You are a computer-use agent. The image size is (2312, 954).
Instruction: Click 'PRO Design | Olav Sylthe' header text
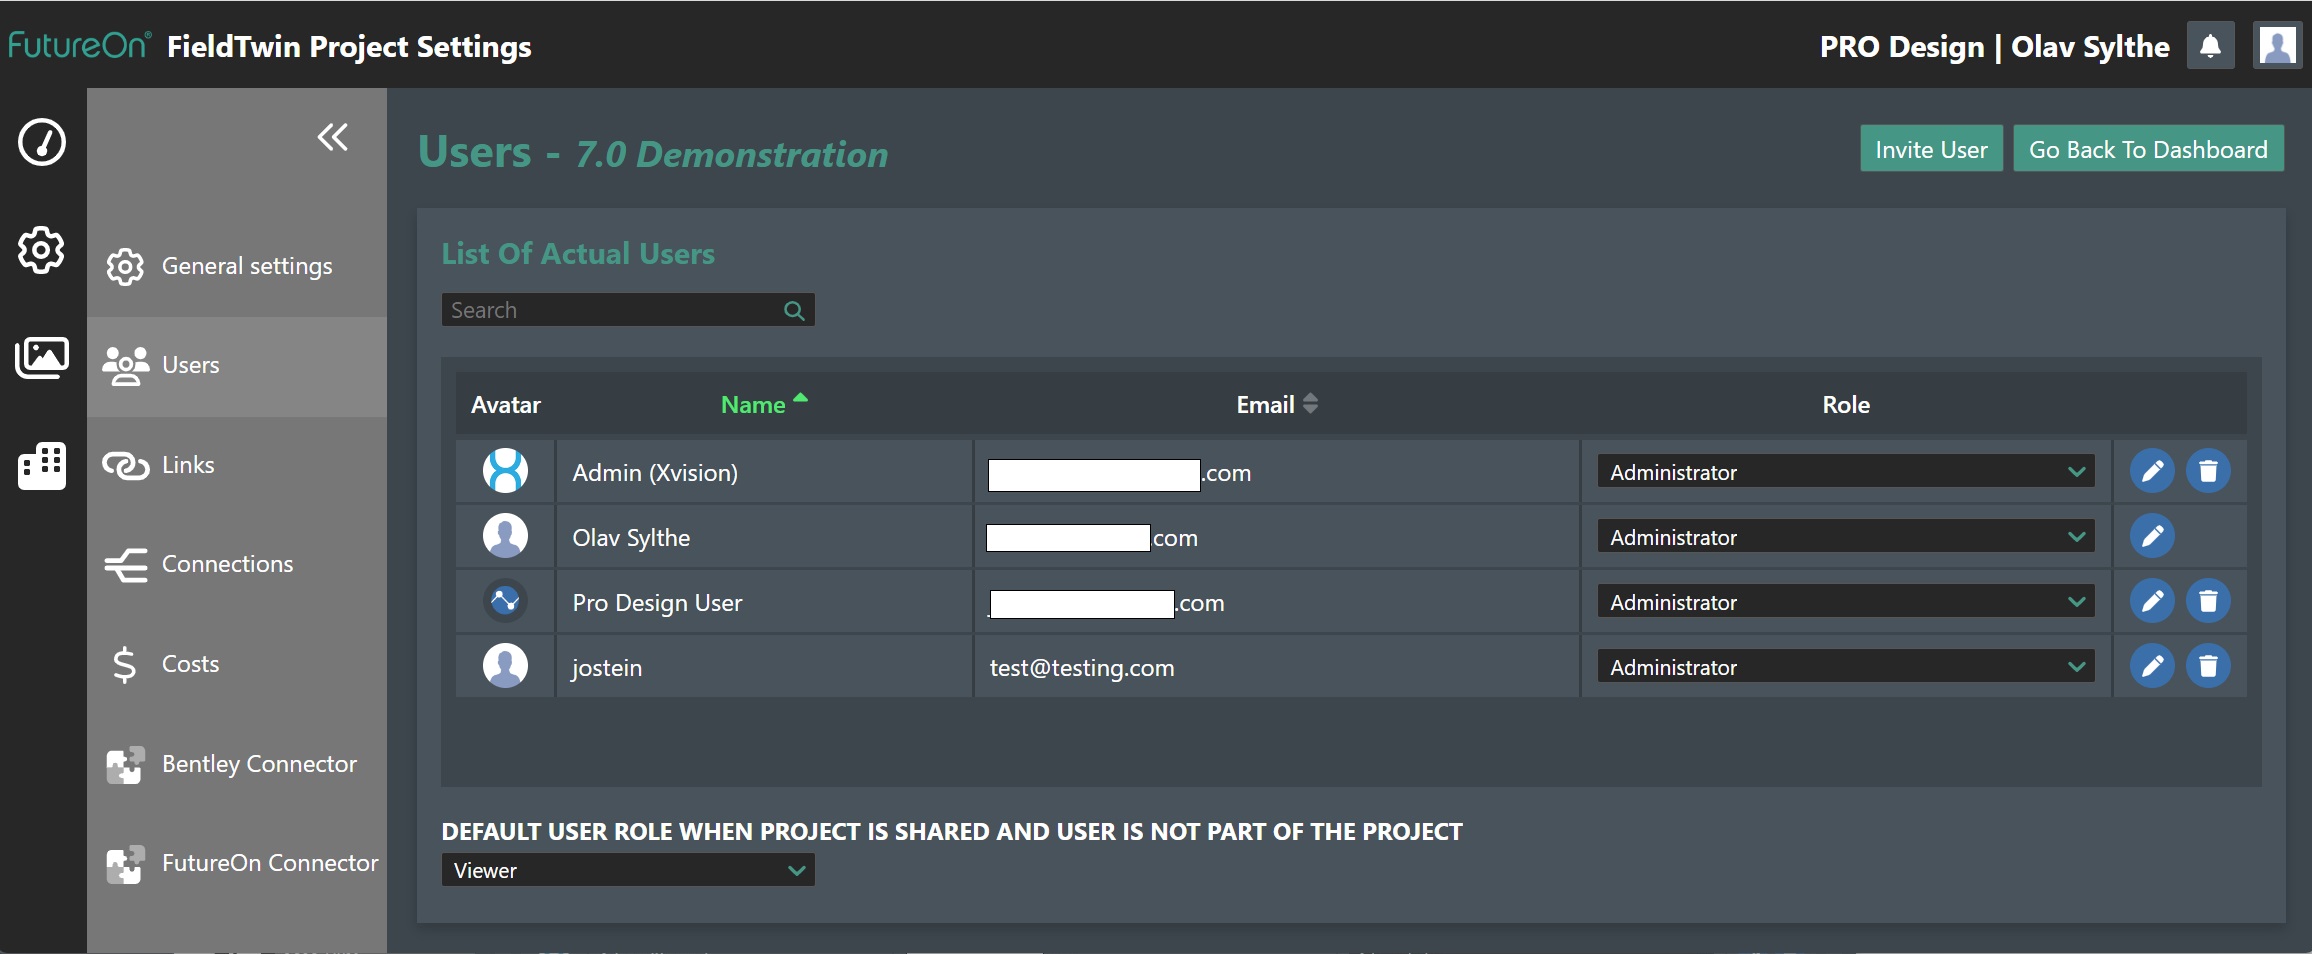tap(1995, 46)
